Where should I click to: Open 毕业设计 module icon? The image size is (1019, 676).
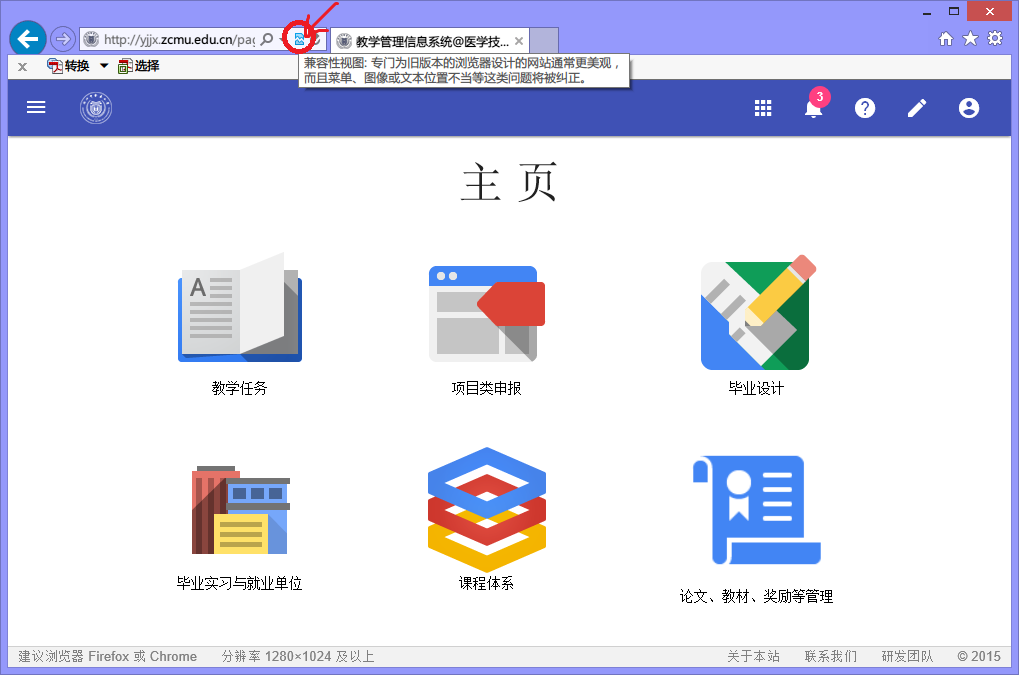(756, 313)
